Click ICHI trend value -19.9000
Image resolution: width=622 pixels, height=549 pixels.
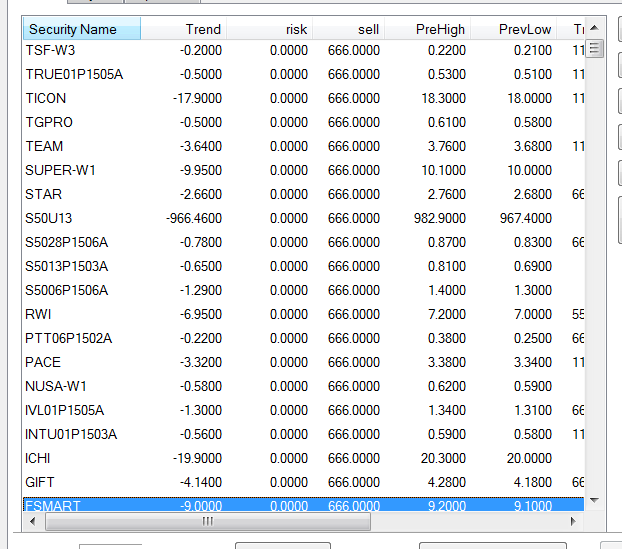coord(197,458)
